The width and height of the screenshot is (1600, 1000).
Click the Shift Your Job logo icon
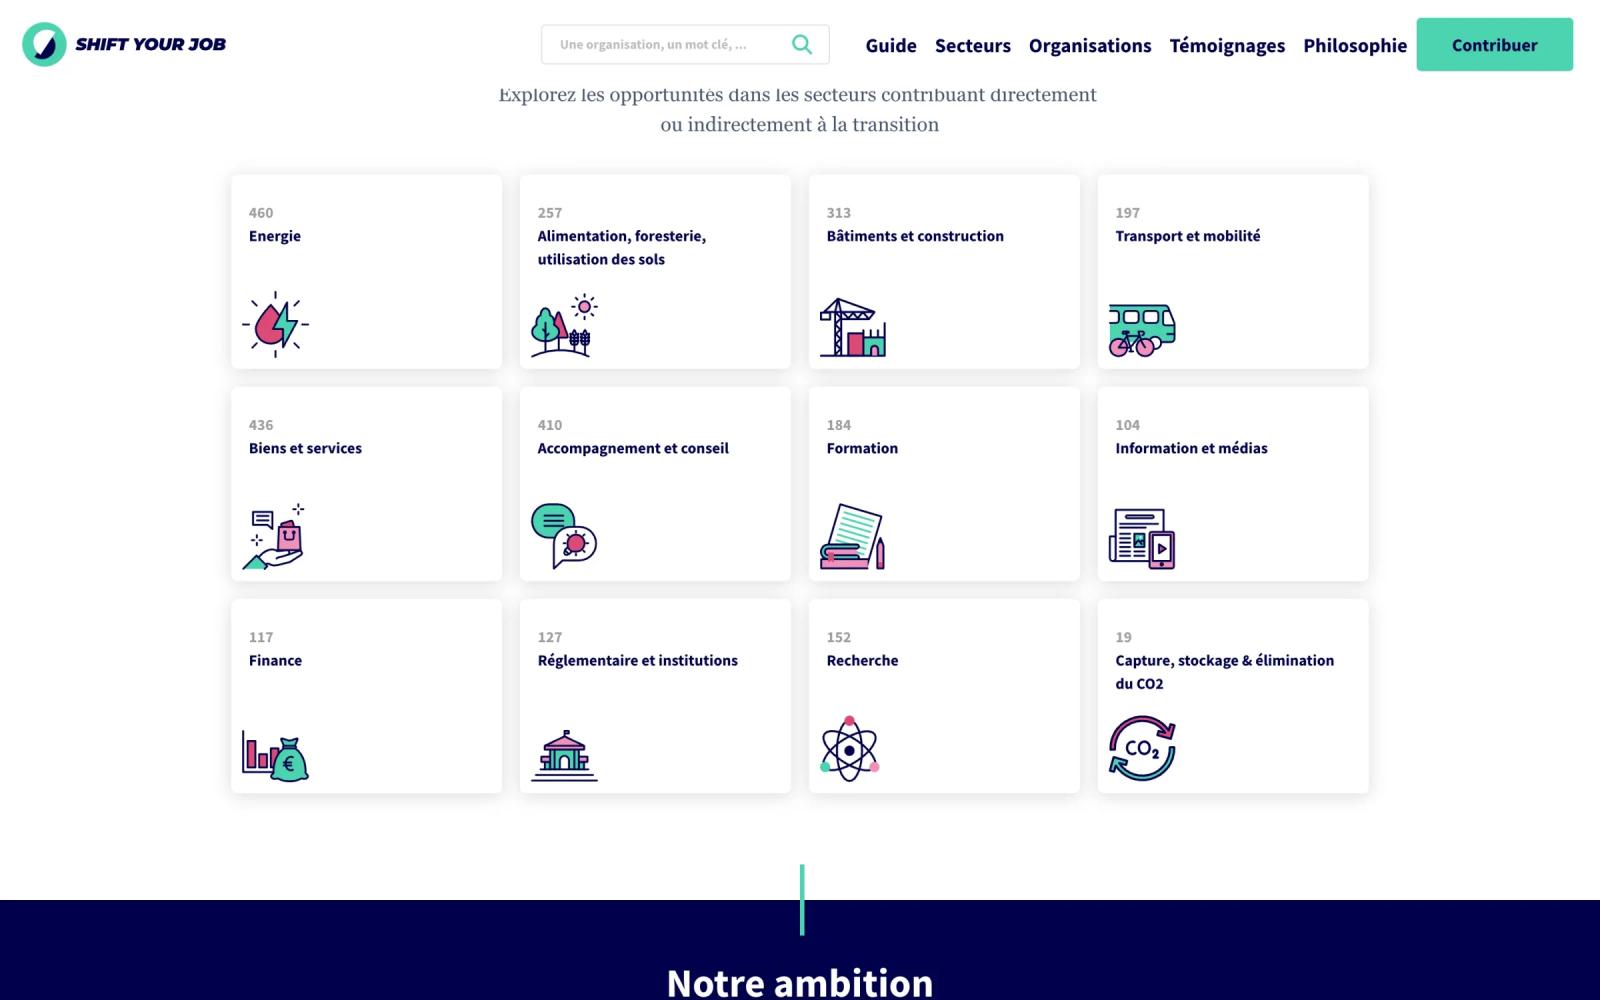click(x=44, y=44)
